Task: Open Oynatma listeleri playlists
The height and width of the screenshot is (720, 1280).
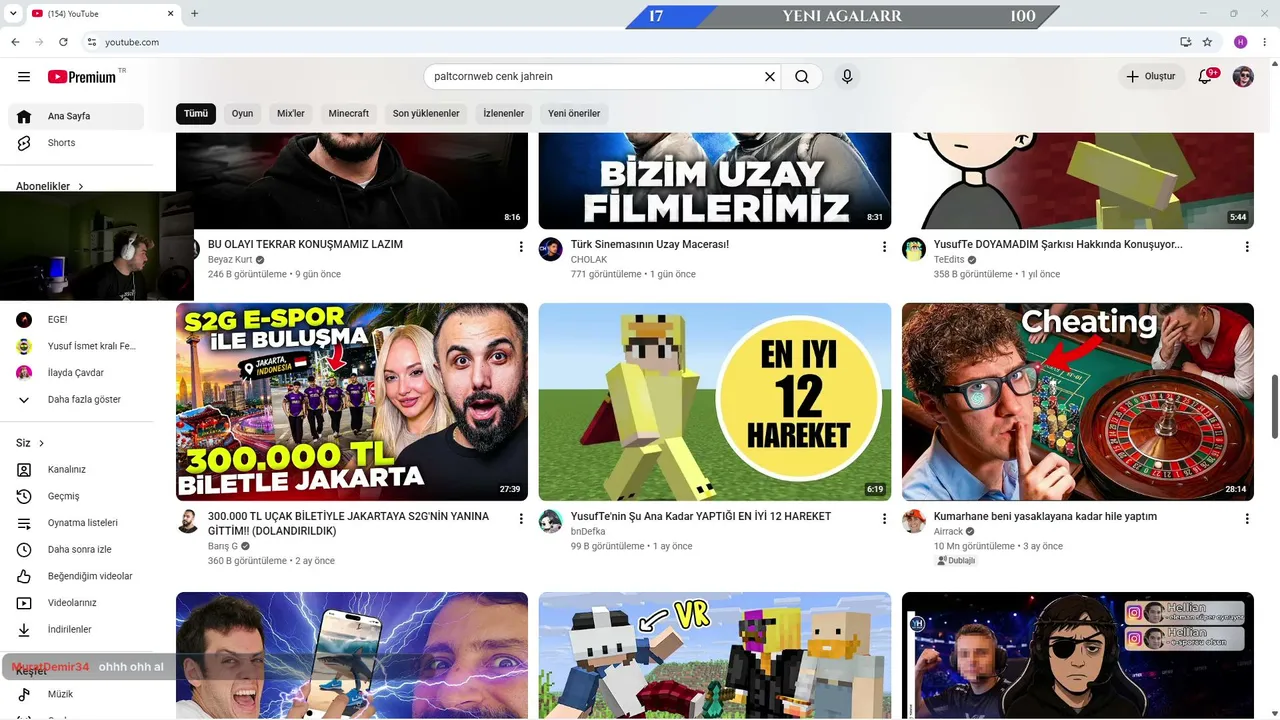Action: point(76,523)
